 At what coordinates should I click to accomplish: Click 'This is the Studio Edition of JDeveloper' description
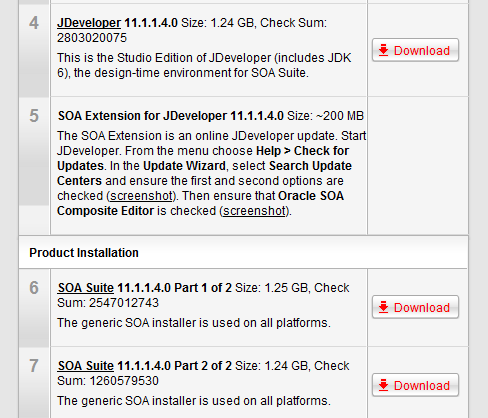(204, 65)
